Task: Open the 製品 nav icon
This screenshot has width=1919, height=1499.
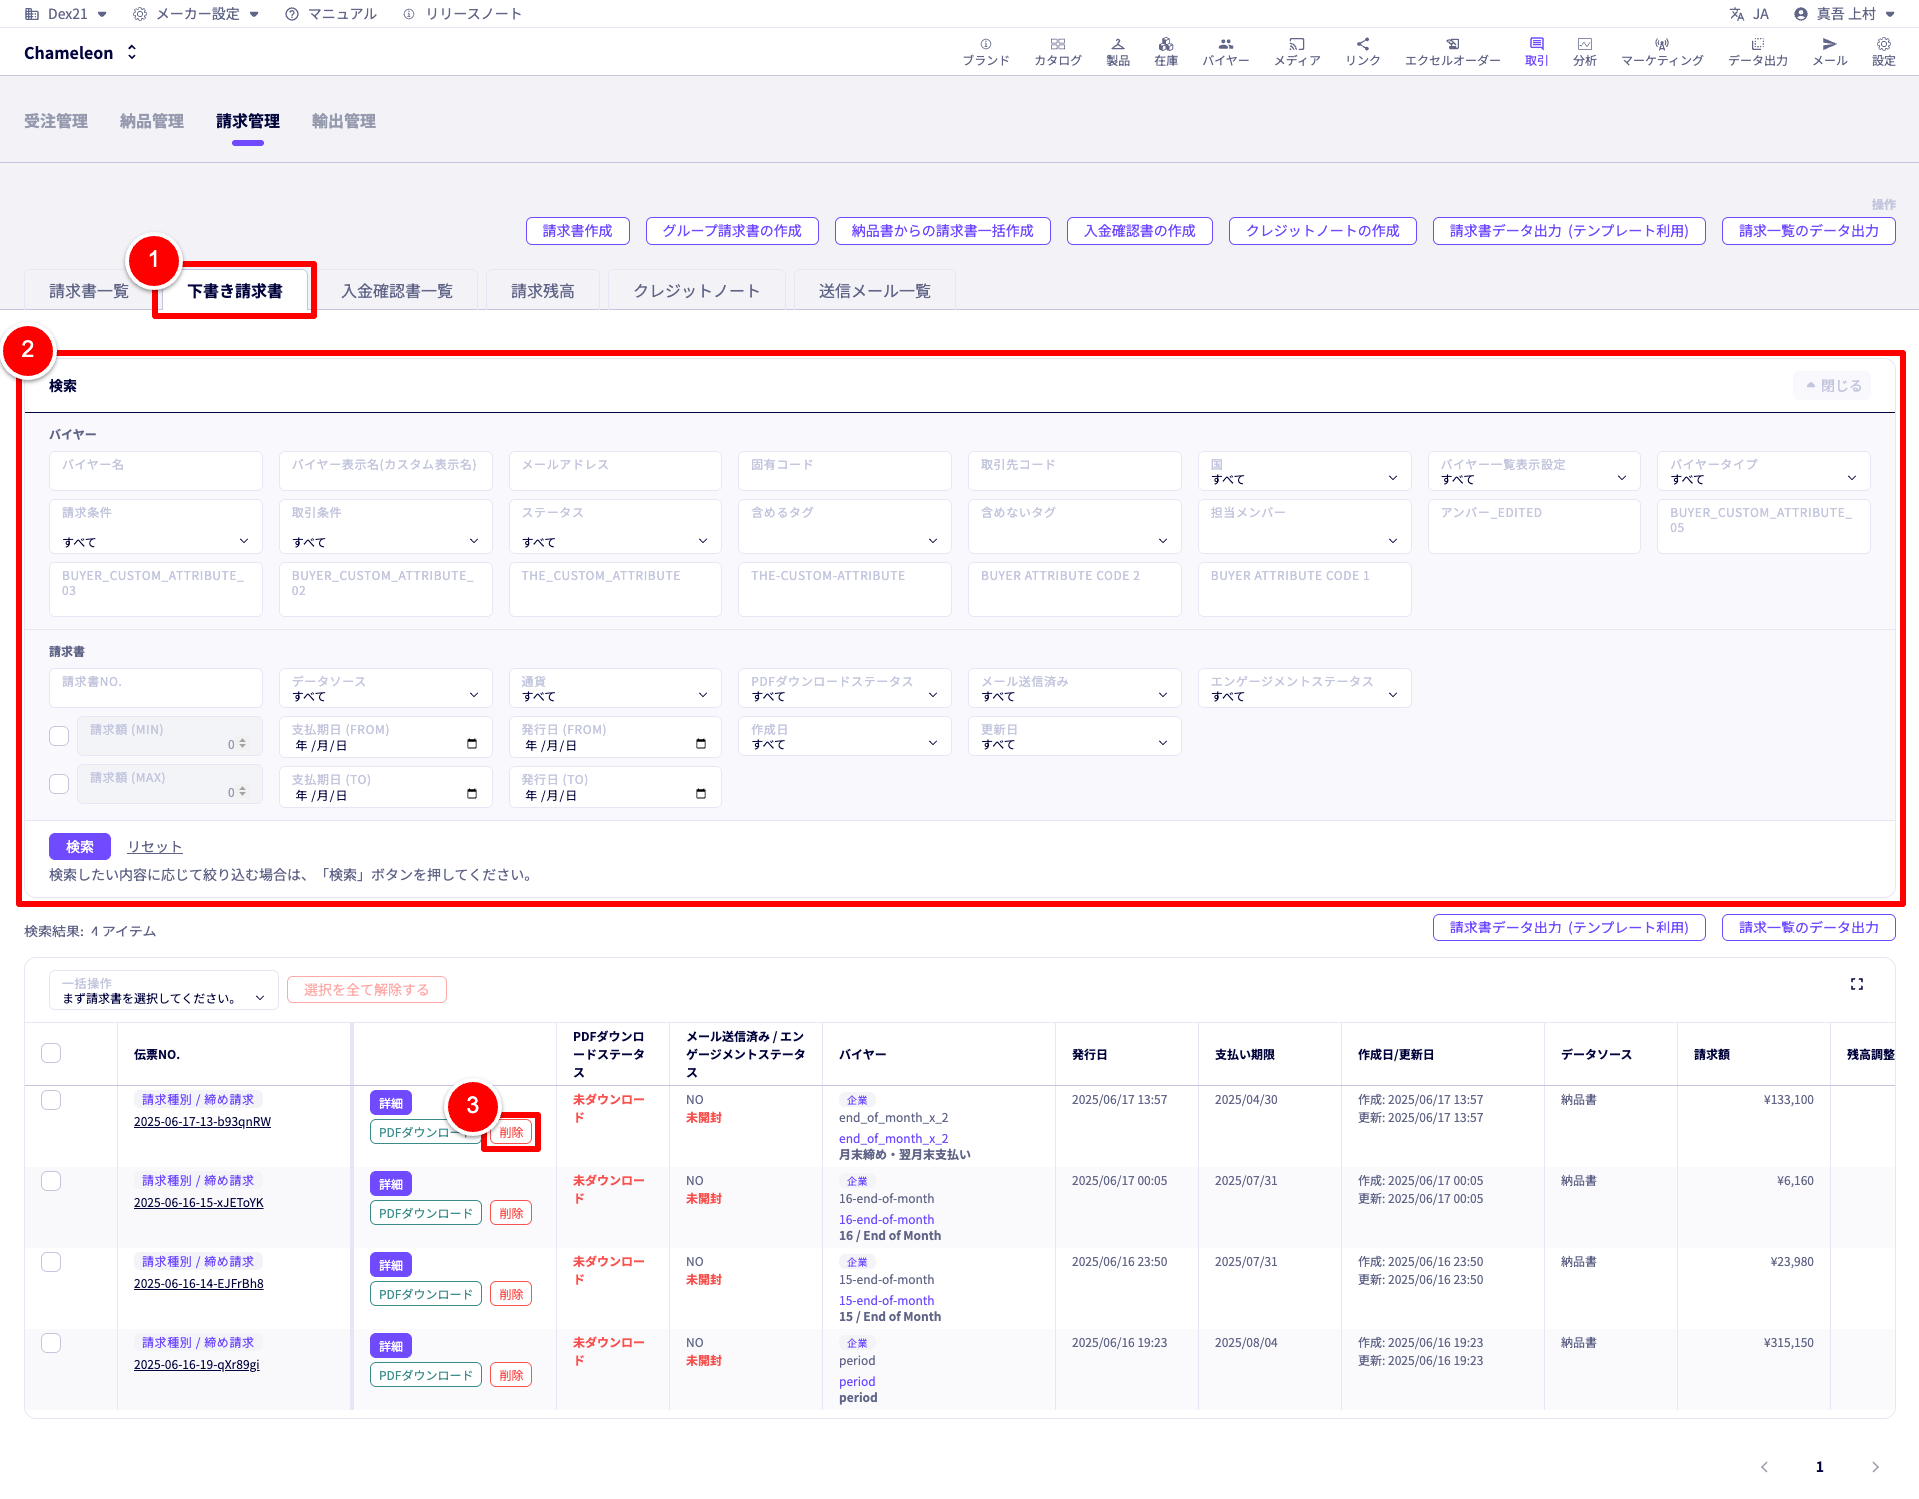Action: tap(1117, 52)
